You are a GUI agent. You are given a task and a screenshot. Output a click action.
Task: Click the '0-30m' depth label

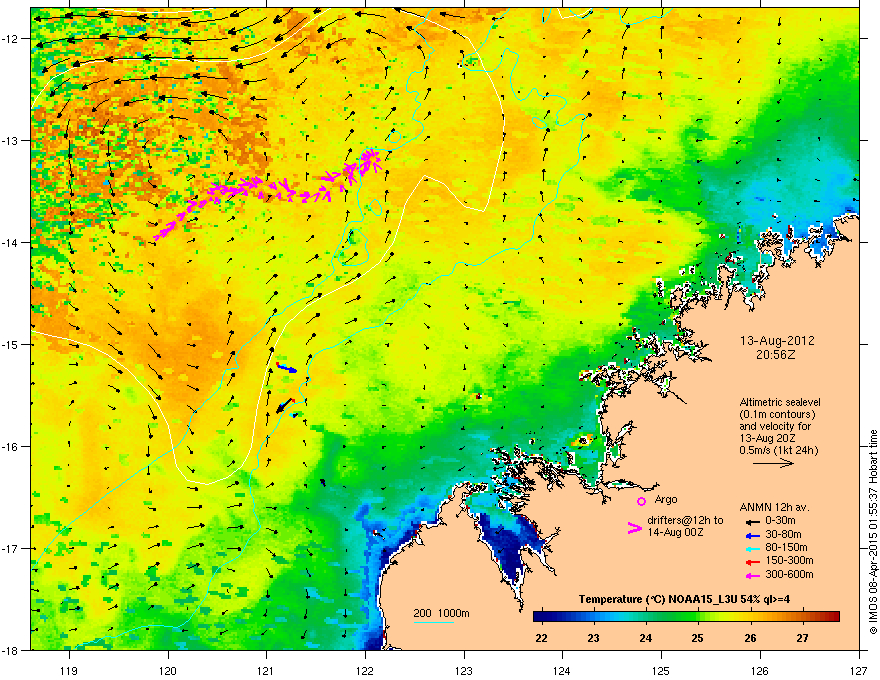tap(780, 521)
